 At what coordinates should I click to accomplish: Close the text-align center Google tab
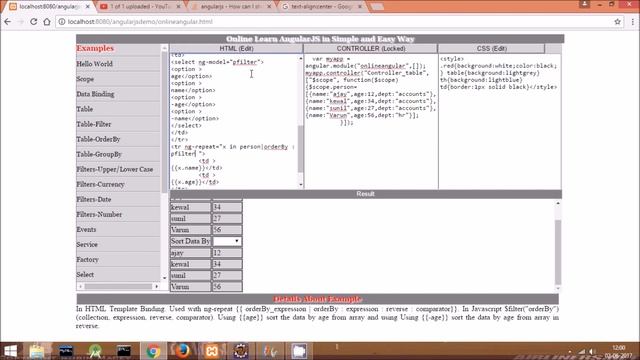[x=360, y=7]
